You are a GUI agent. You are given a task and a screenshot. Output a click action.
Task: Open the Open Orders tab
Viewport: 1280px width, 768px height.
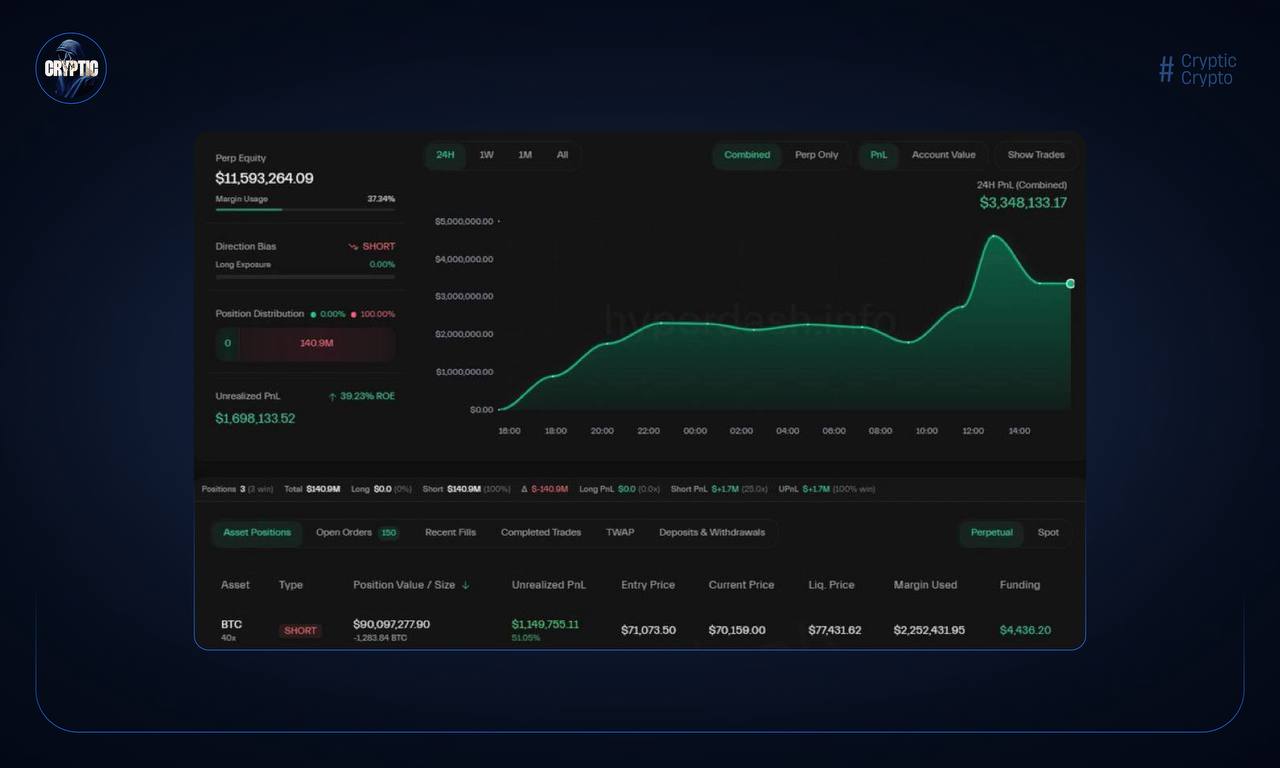[x=357, y=533]
